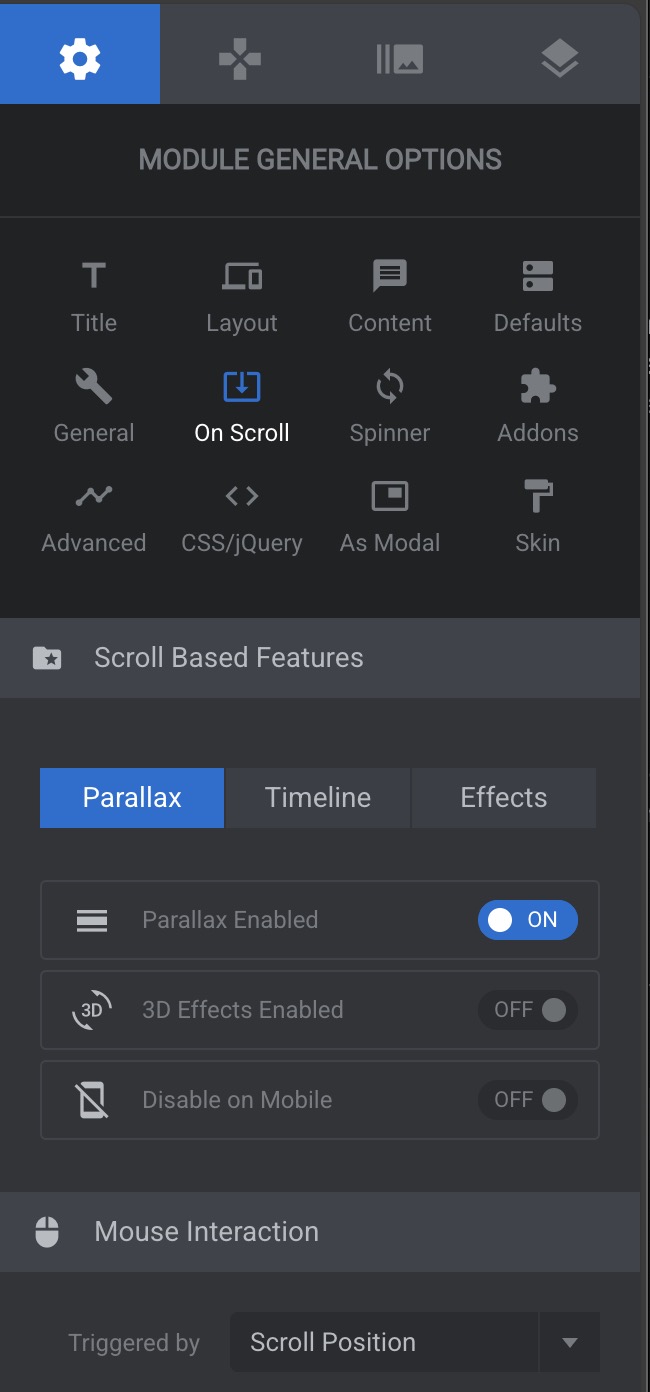Enable the 3D Effects switch

(527, 1010)
